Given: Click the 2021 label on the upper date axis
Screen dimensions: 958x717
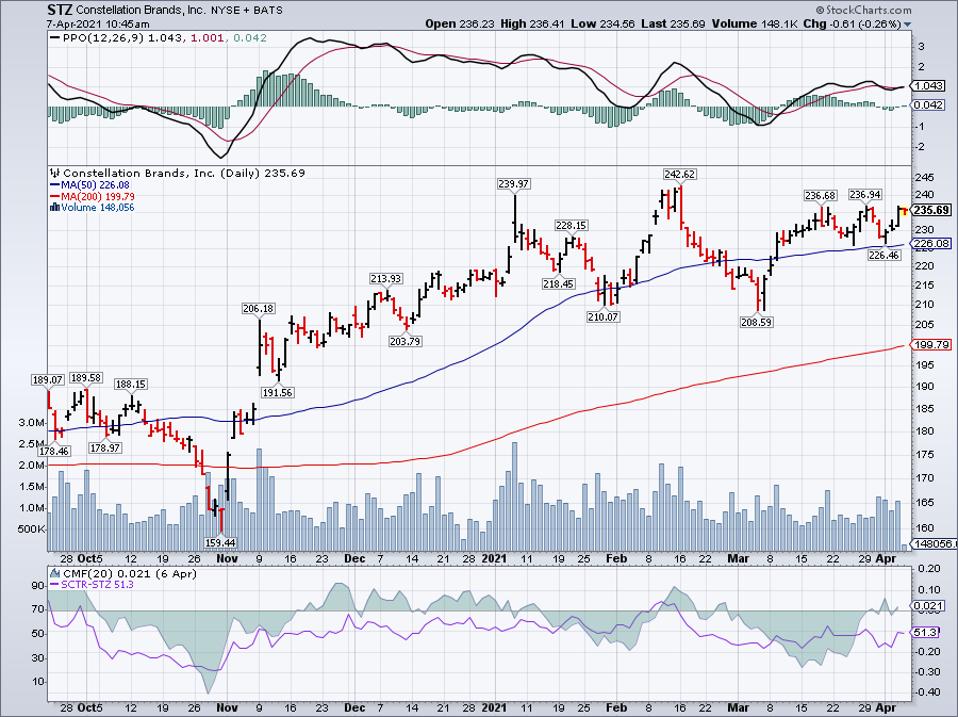Looking at the screenshot, I should (494, 558).
